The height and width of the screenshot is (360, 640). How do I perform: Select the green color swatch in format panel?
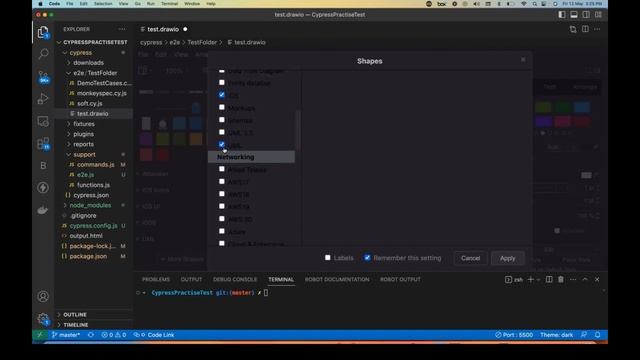pos(562,107)
